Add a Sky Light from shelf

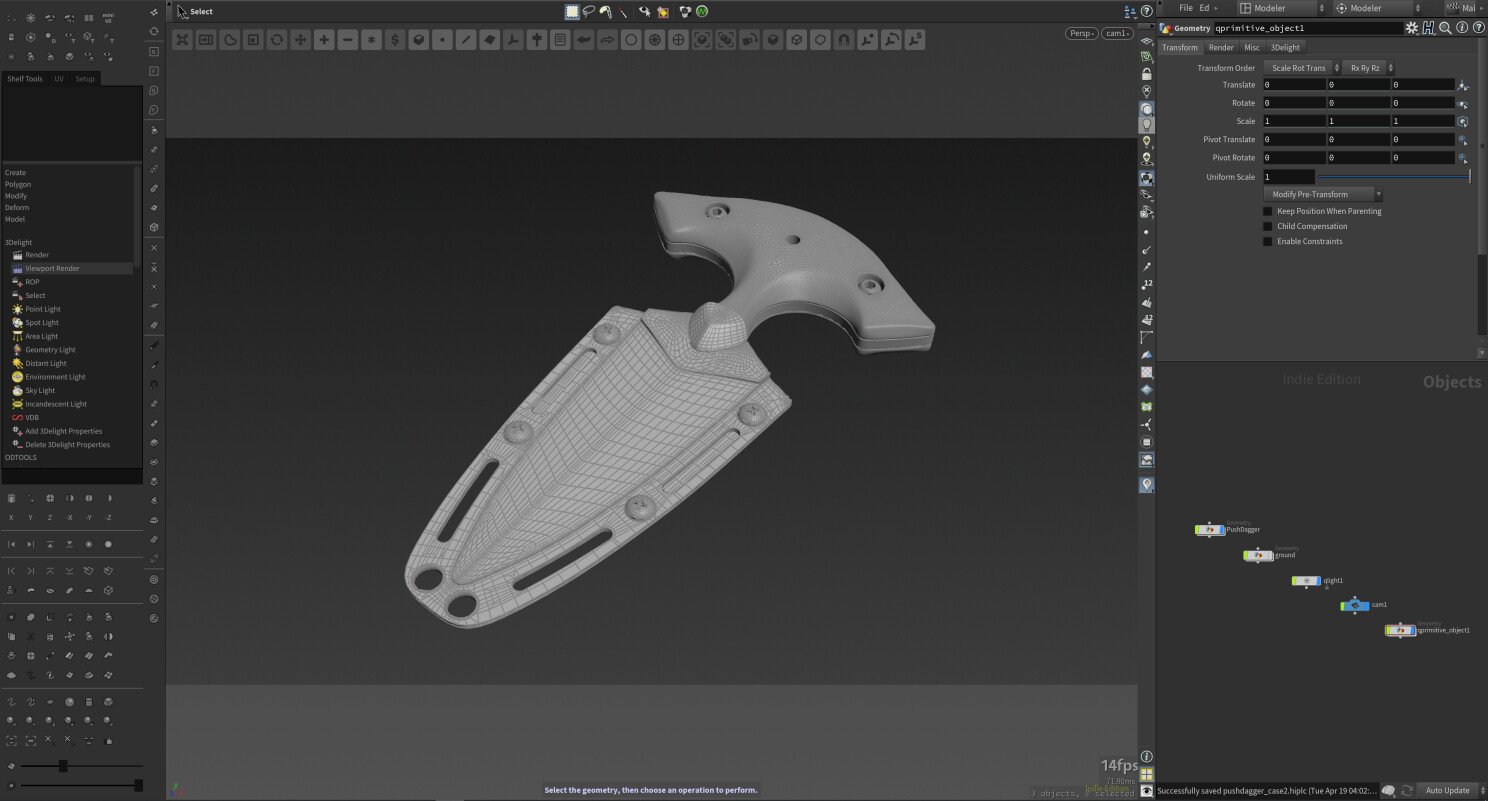(34, 390)
